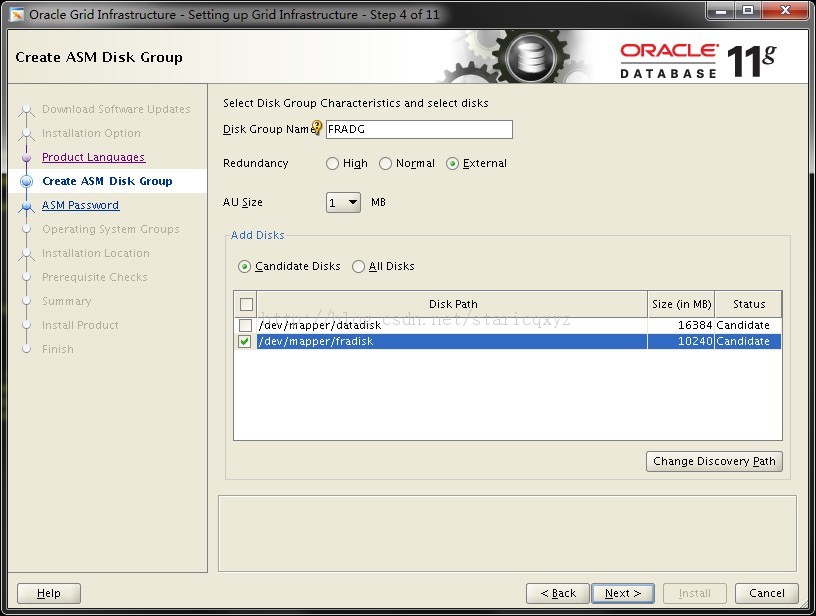The width and height of the screenshot is (816, 616).
Task: Click the Back button
Action: pyautogui.click(x=557, y=593)
